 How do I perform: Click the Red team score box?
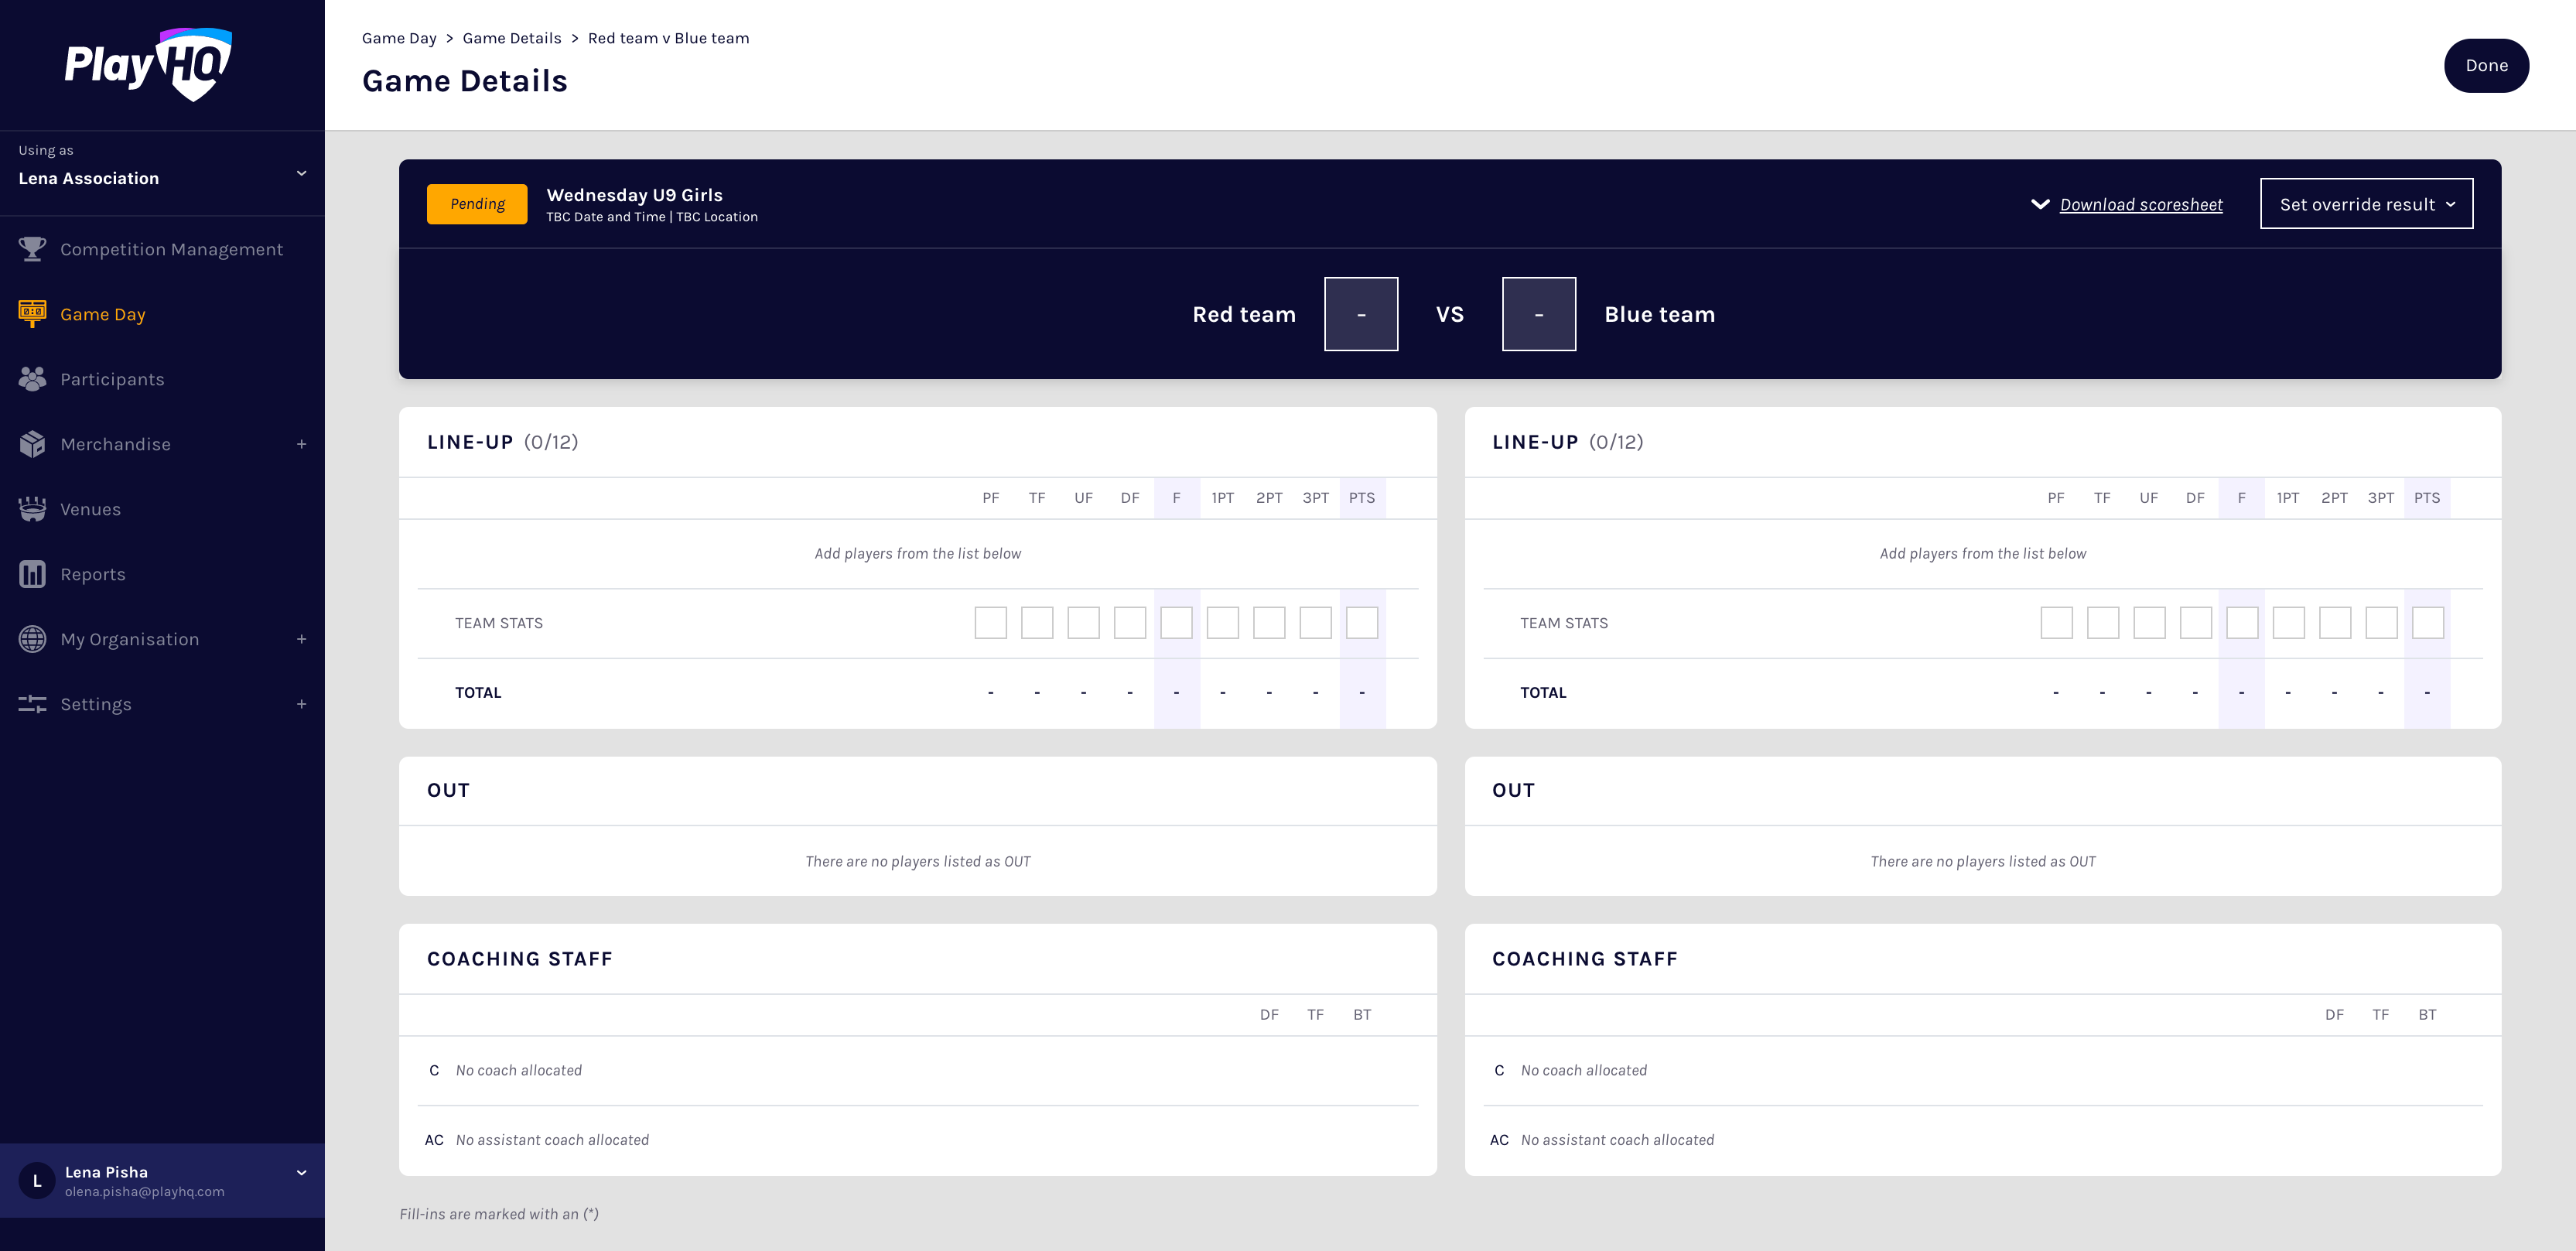coord(1360,314)
